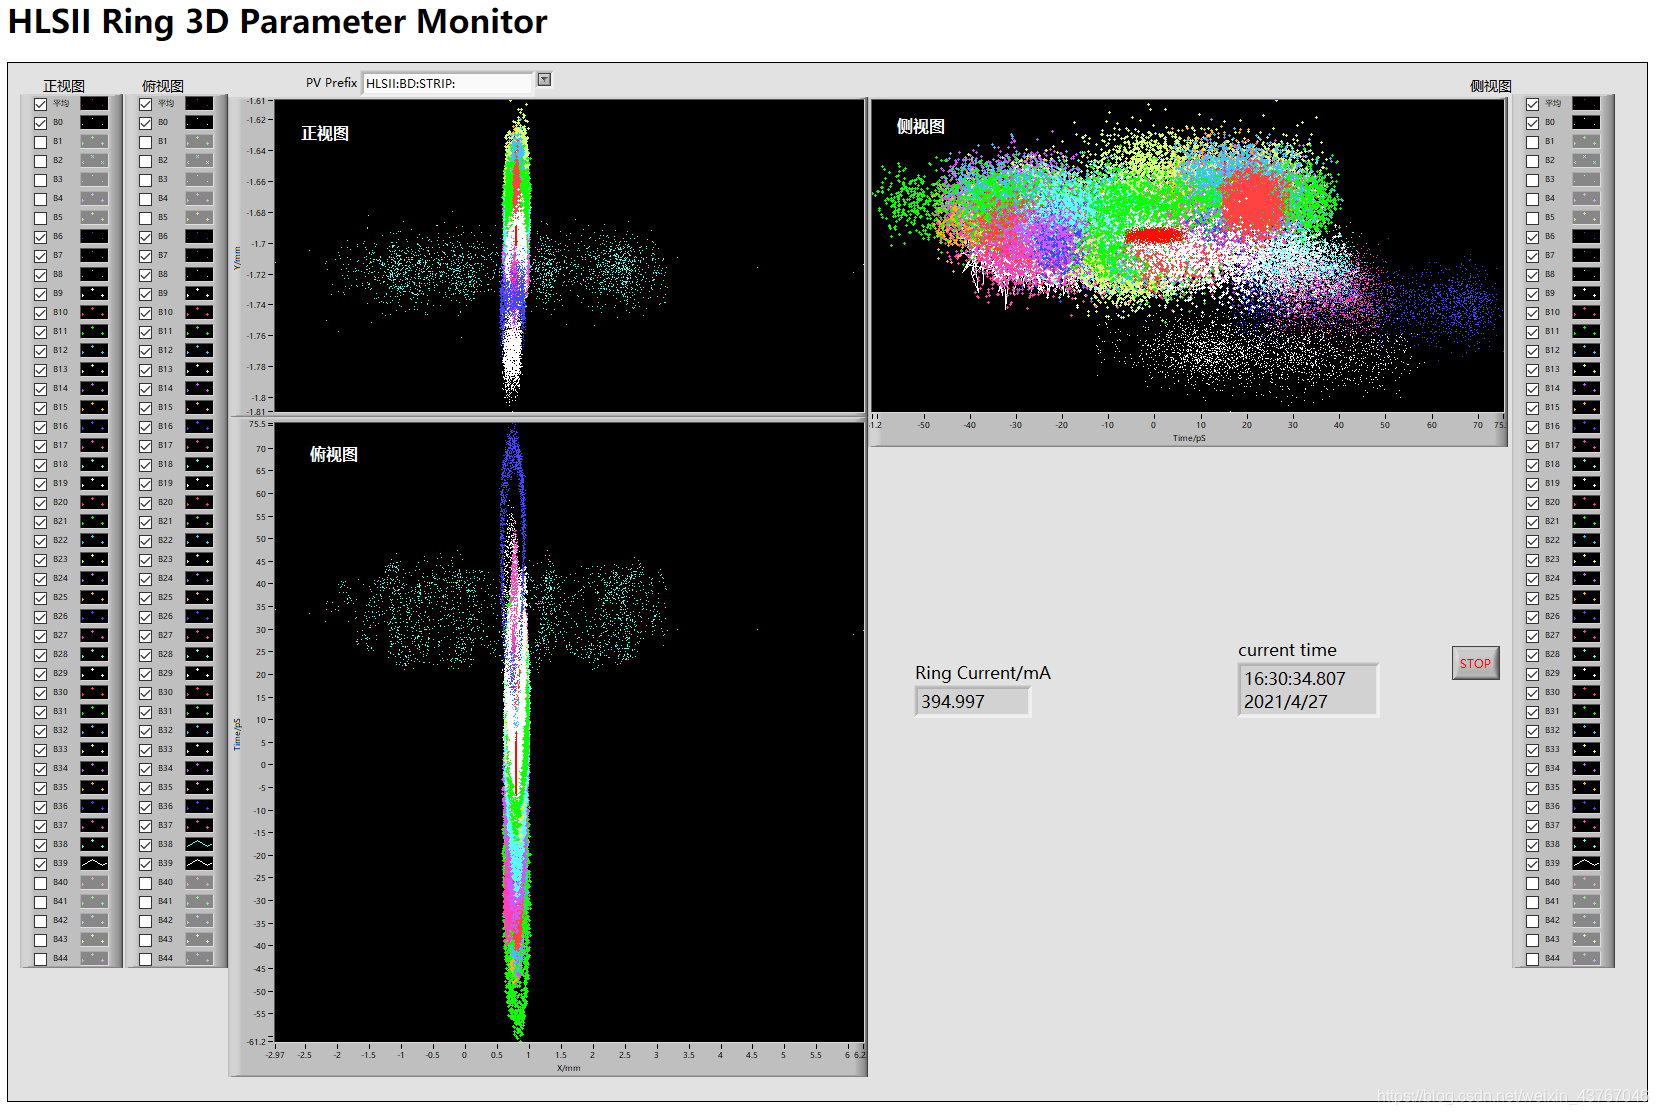This screenshot has height=1115, width=1659.
Task: Click the 'Ring Current/mA' label
Action: pos(983,673)
